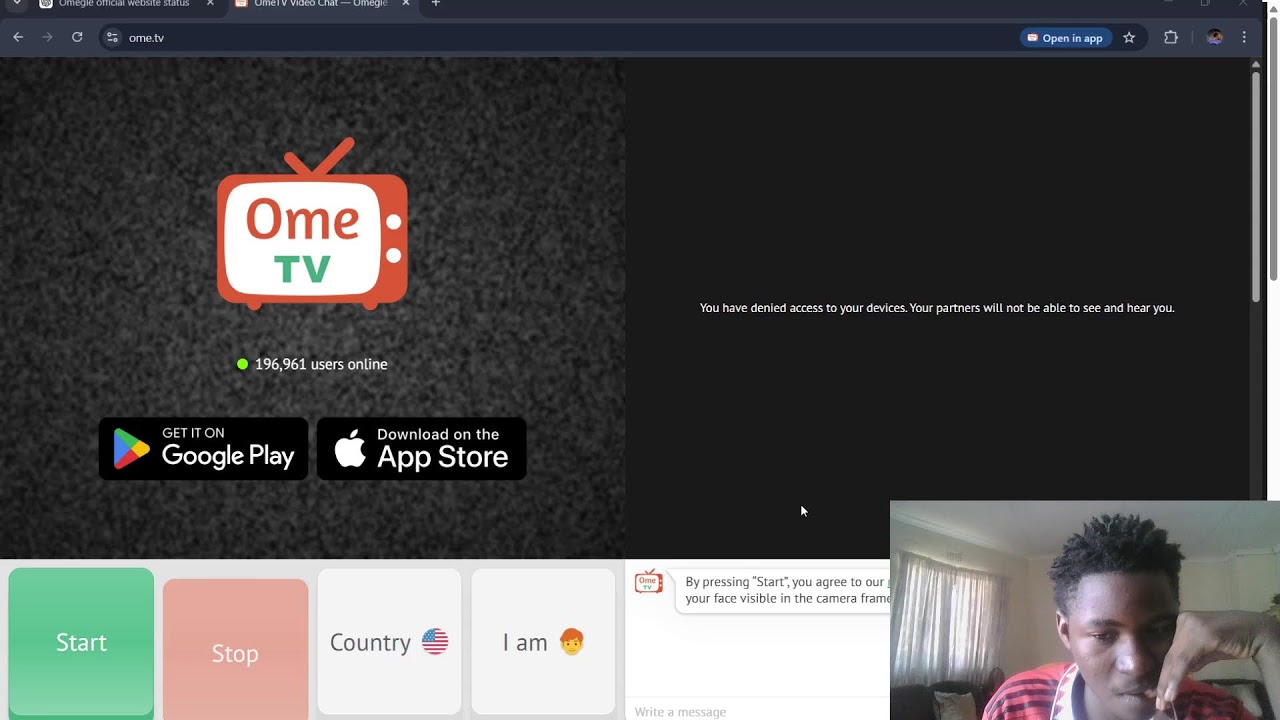Close the Omegle official website status tab
Image resolution: width=1280 pixels, height=720 pixels.
210,4
